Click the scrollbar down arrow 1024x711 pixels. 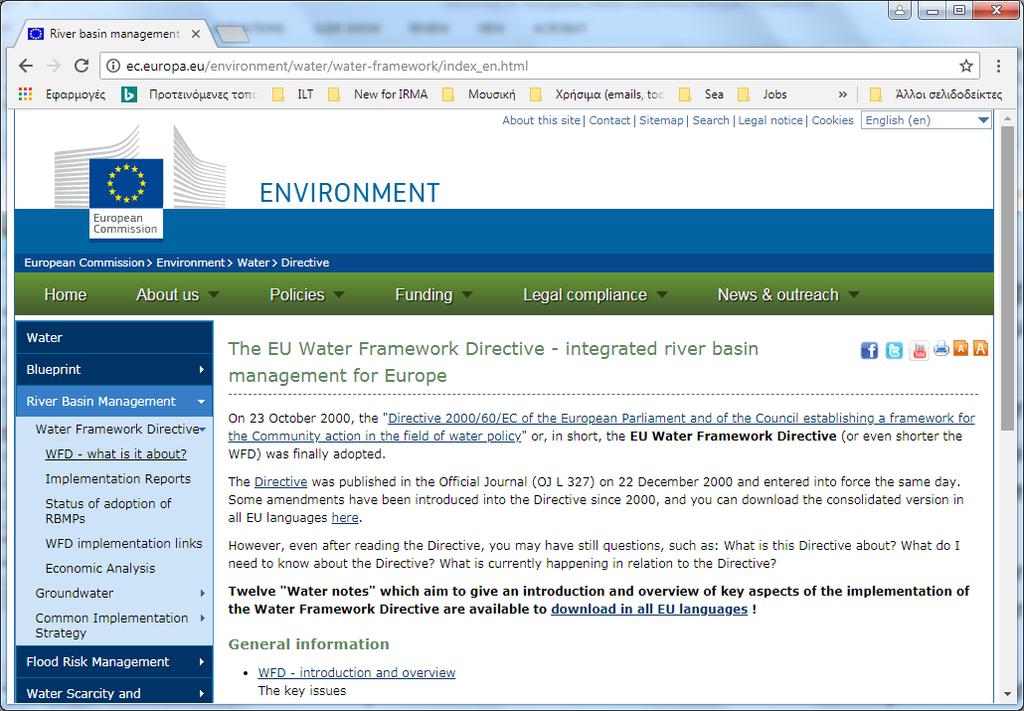(1008, 694)
